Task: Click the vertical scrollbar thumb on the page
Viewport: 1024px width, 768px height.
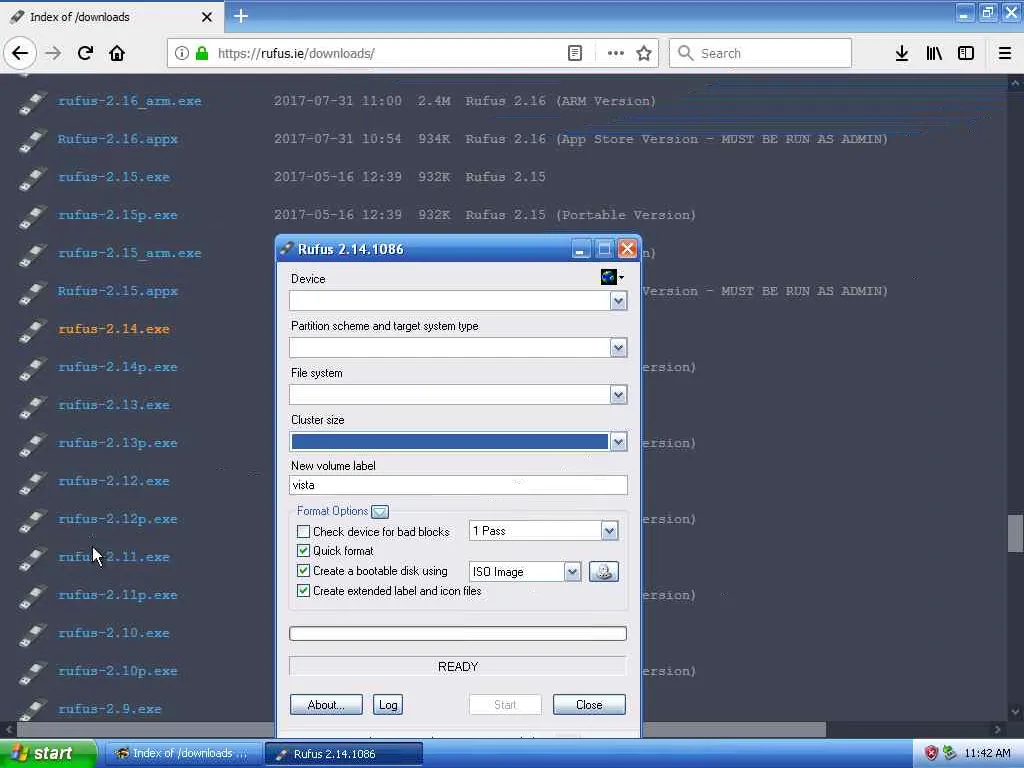Action: tap(1015, 534)
